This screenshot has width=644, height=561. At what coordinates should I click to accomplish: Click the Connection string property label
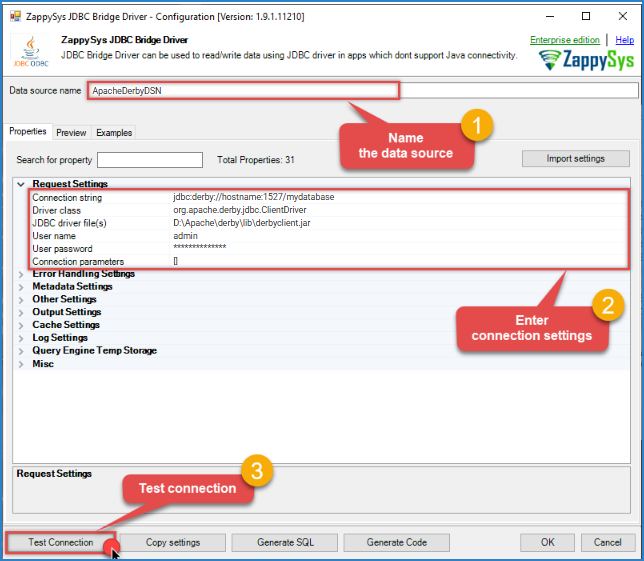[67, 198]
